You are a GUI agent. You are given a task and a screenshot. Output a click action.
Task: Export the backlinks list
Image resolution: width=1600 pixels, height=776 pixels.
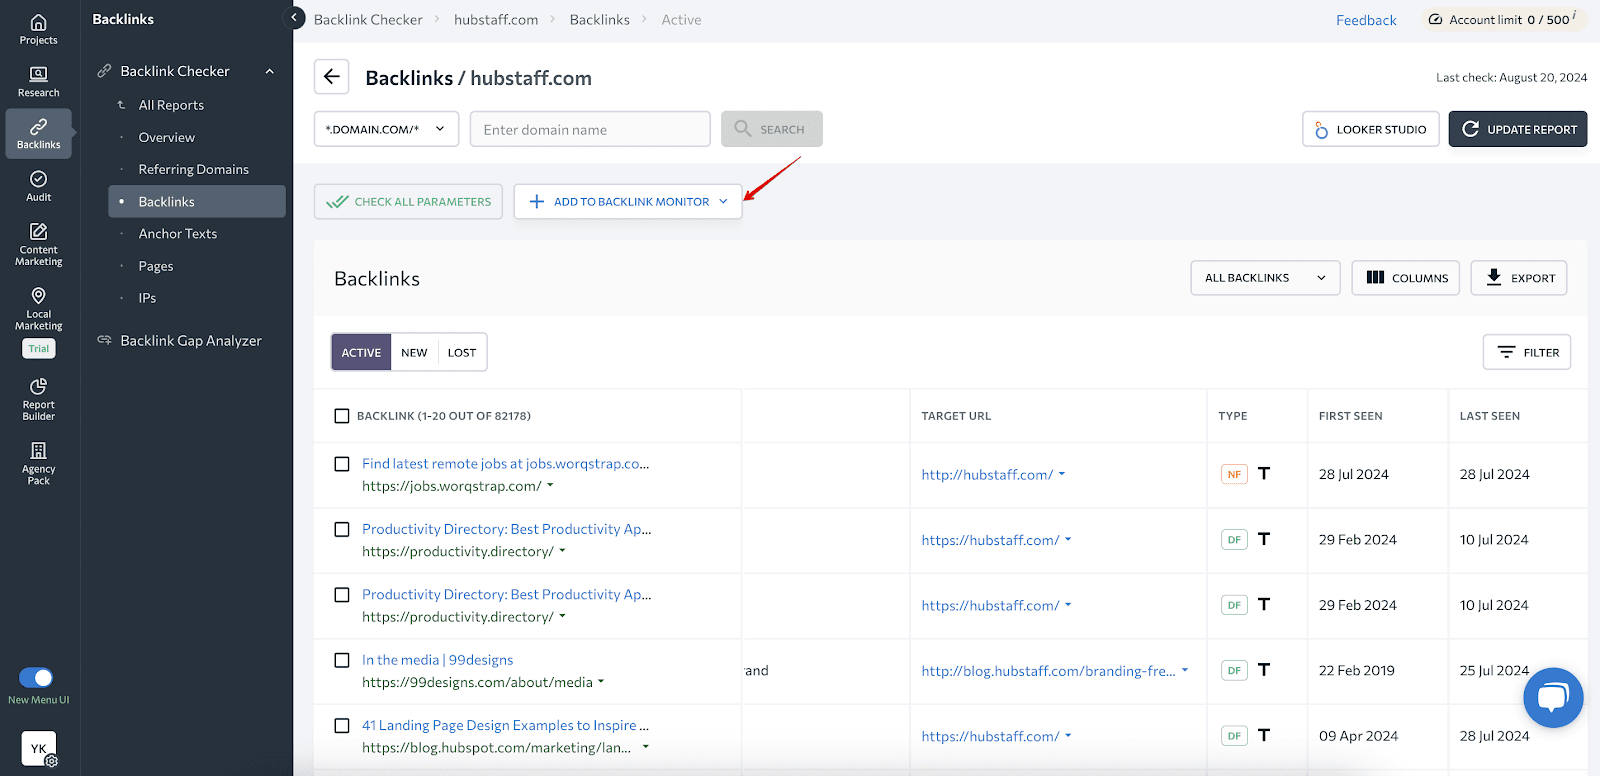[1519, 278]
